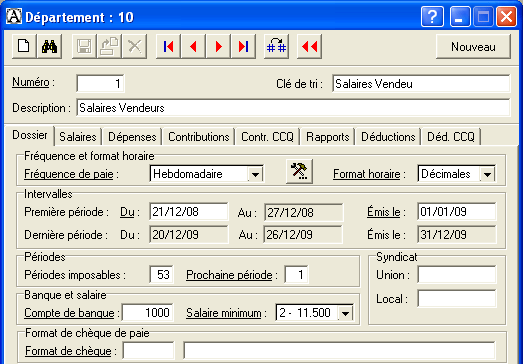
Task: Expand the Fréquence de paie dropdown
Action: 255,174
